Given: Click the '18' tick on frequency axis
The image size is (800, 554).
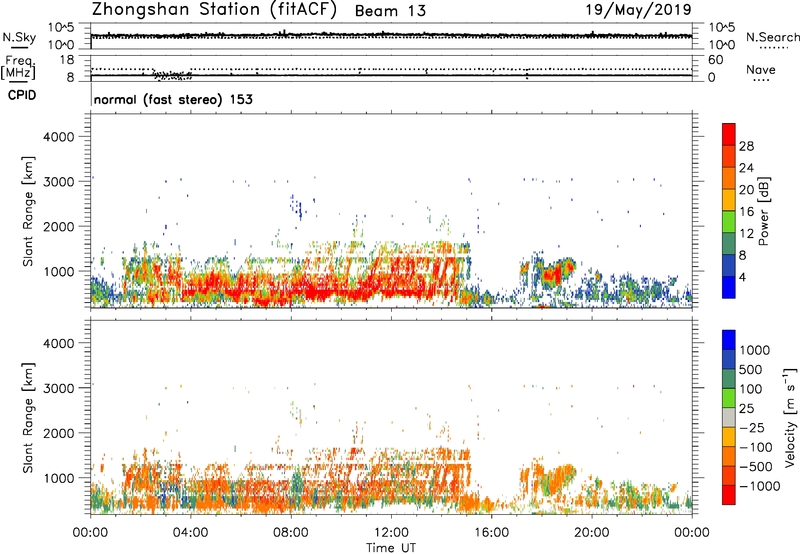Looking at the screenshot, I should pyautogui.click(x=67, y=60).
